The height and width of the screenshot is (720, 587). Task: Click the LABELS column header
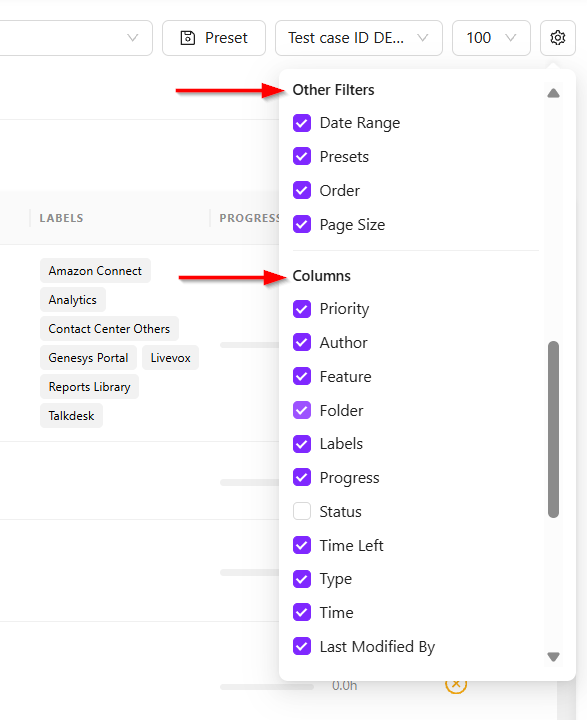[x=62, y=218]
